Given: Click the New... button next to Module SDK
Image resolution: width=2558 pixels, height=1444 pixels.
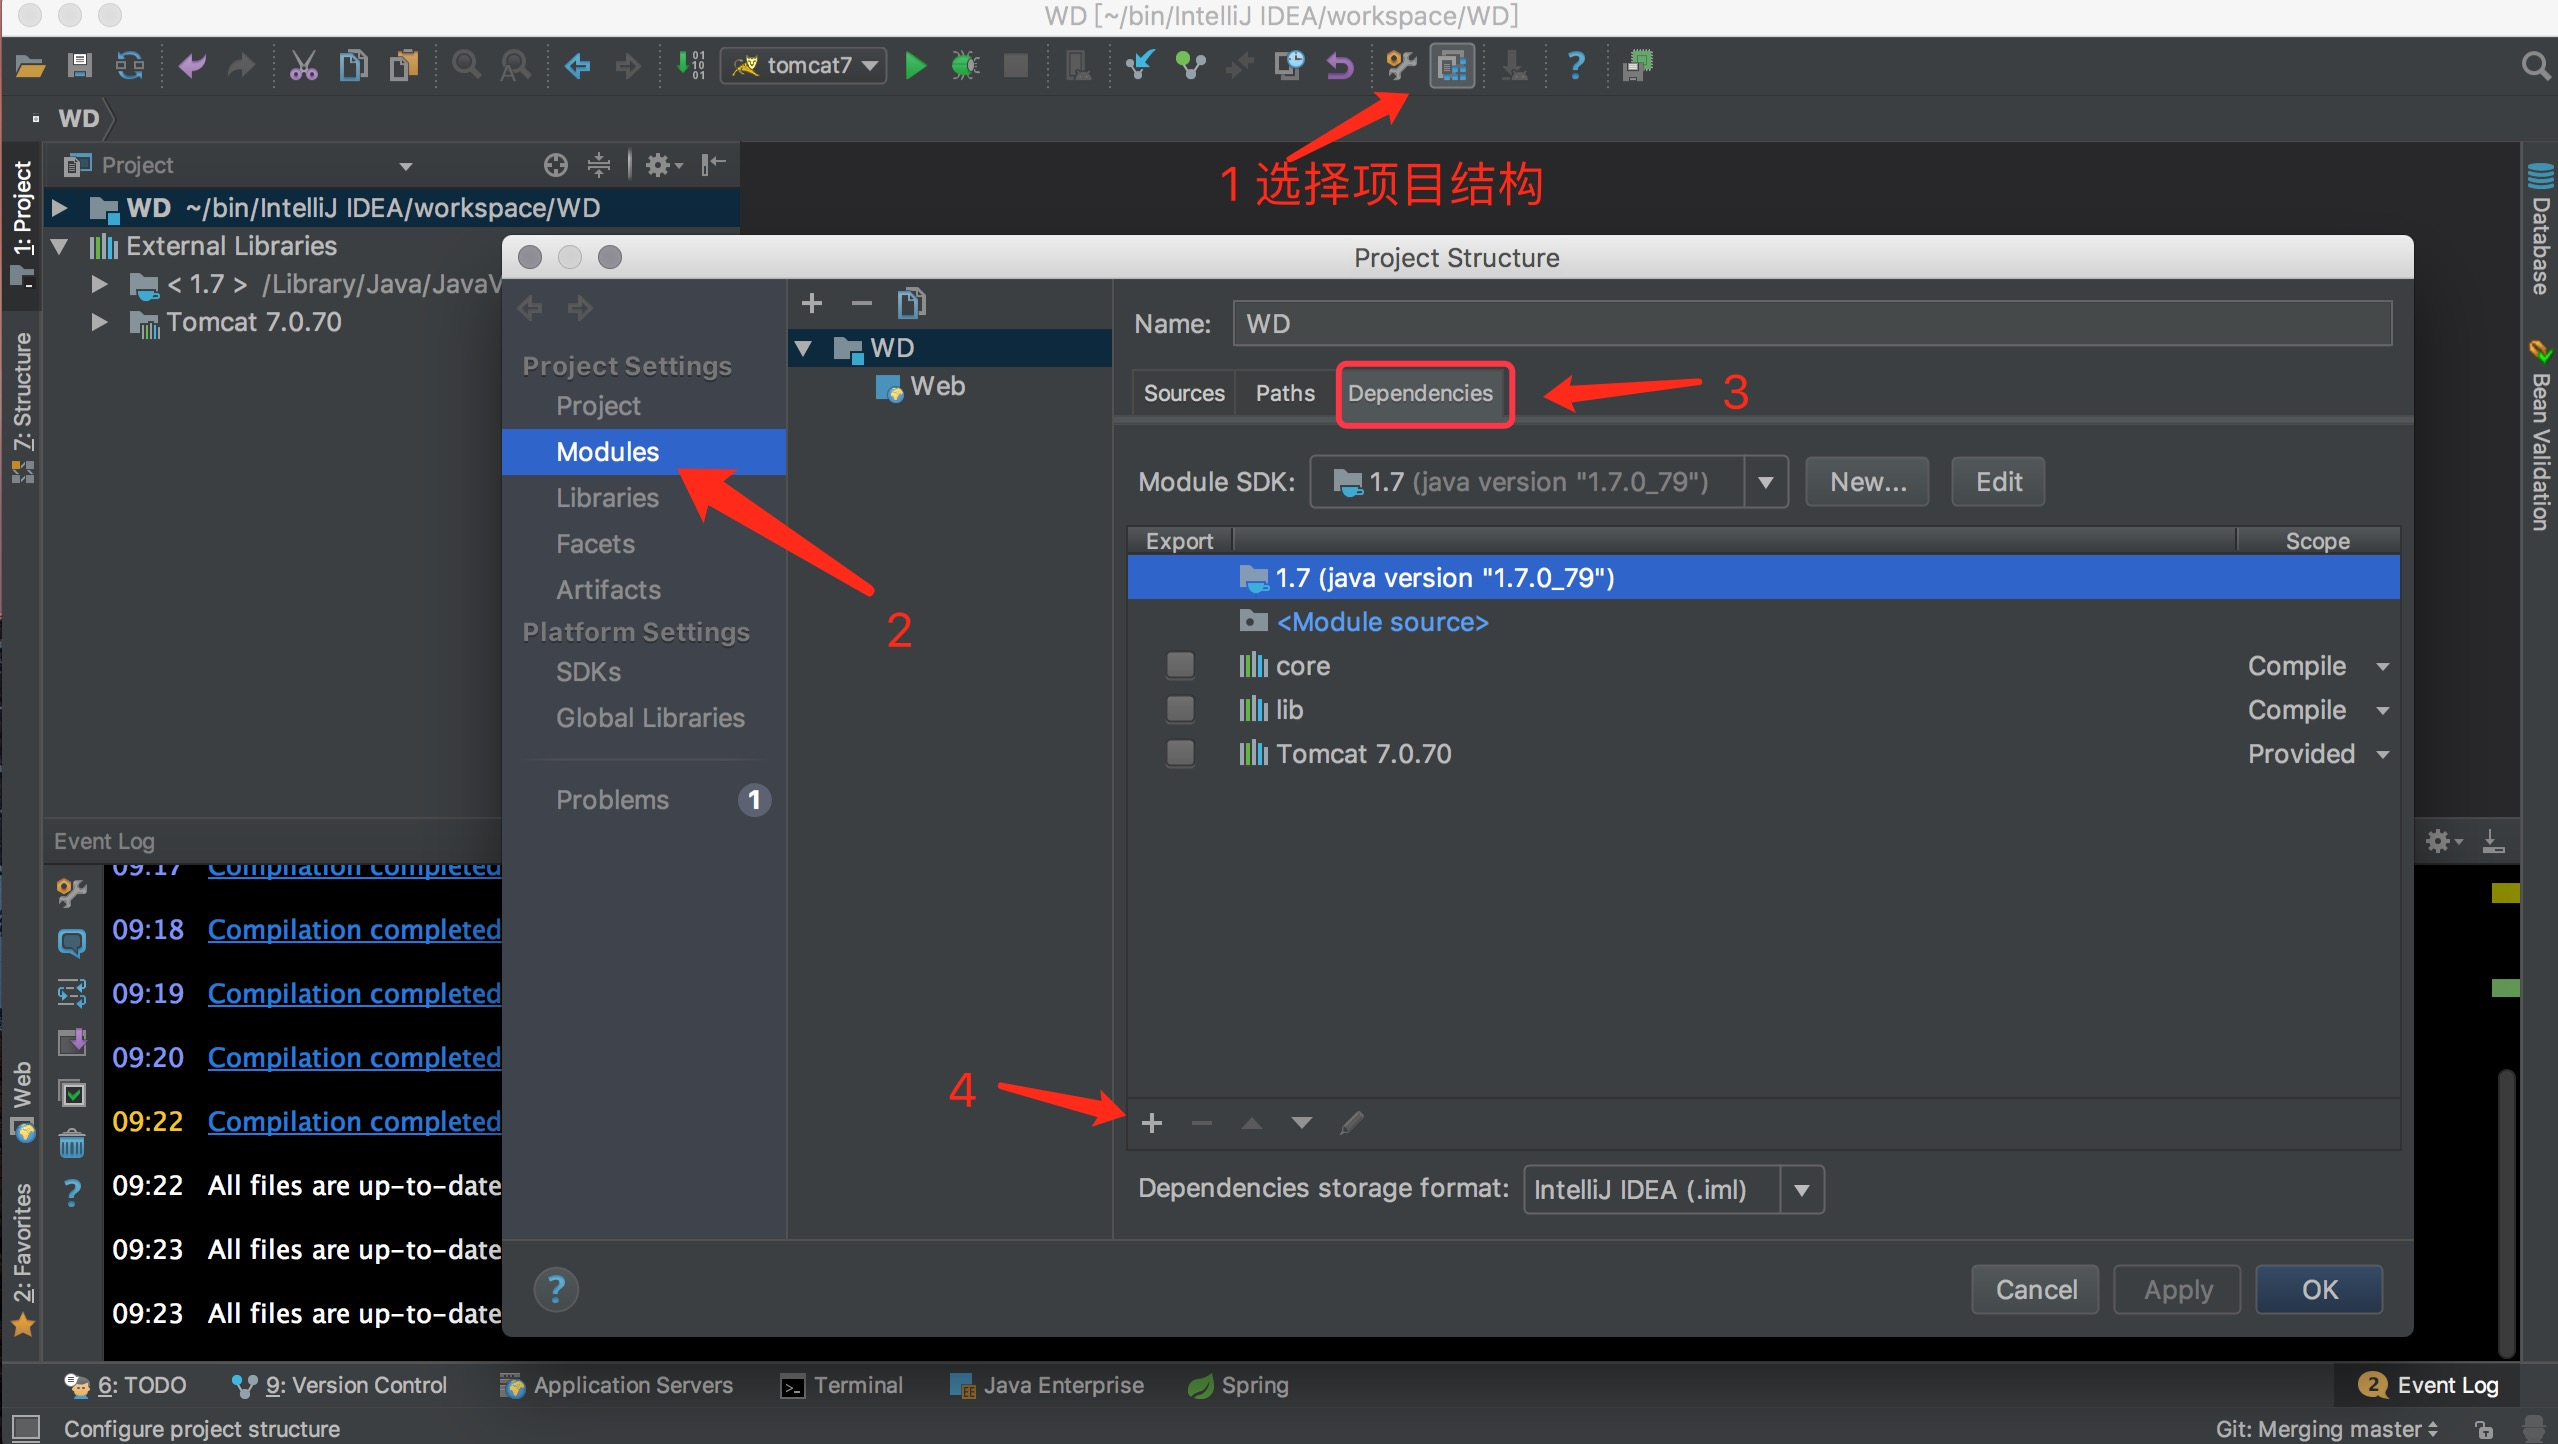Looking at the screenshot, I should point(1865,481).
